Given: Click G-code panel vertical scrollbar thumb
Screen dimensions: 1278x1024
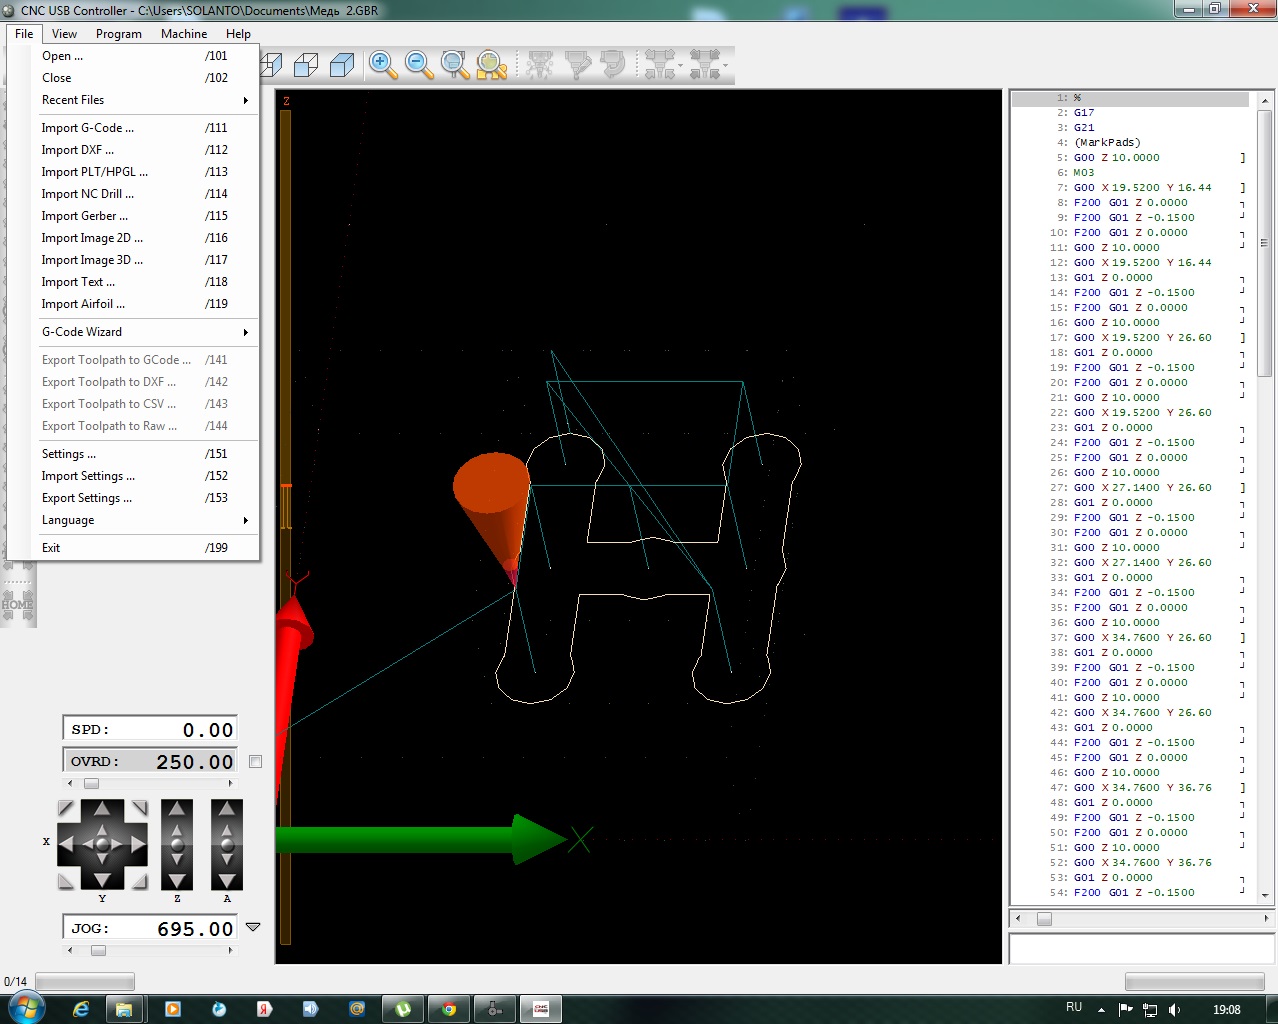Looking at the screenshot, I should tap(1264, 242).
